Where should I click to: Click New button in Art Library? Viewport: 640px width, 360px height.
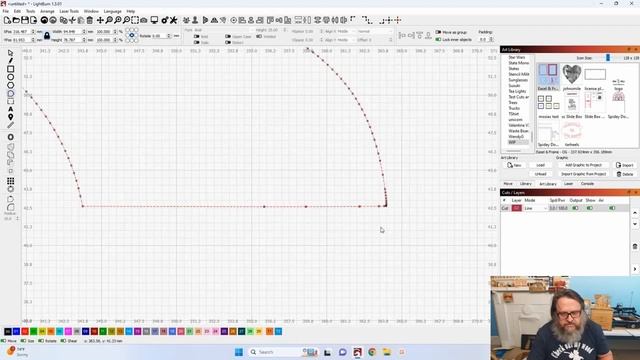[x=514, y=165]
